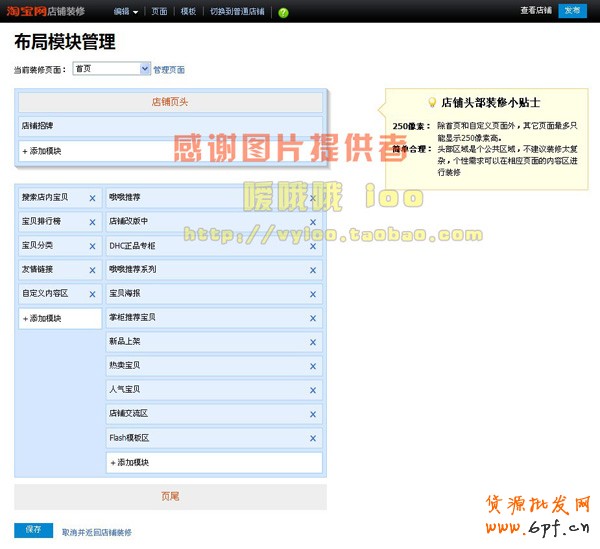Open the 当前装修页面 dropdown showing 首页

click(x=110, y=69)
